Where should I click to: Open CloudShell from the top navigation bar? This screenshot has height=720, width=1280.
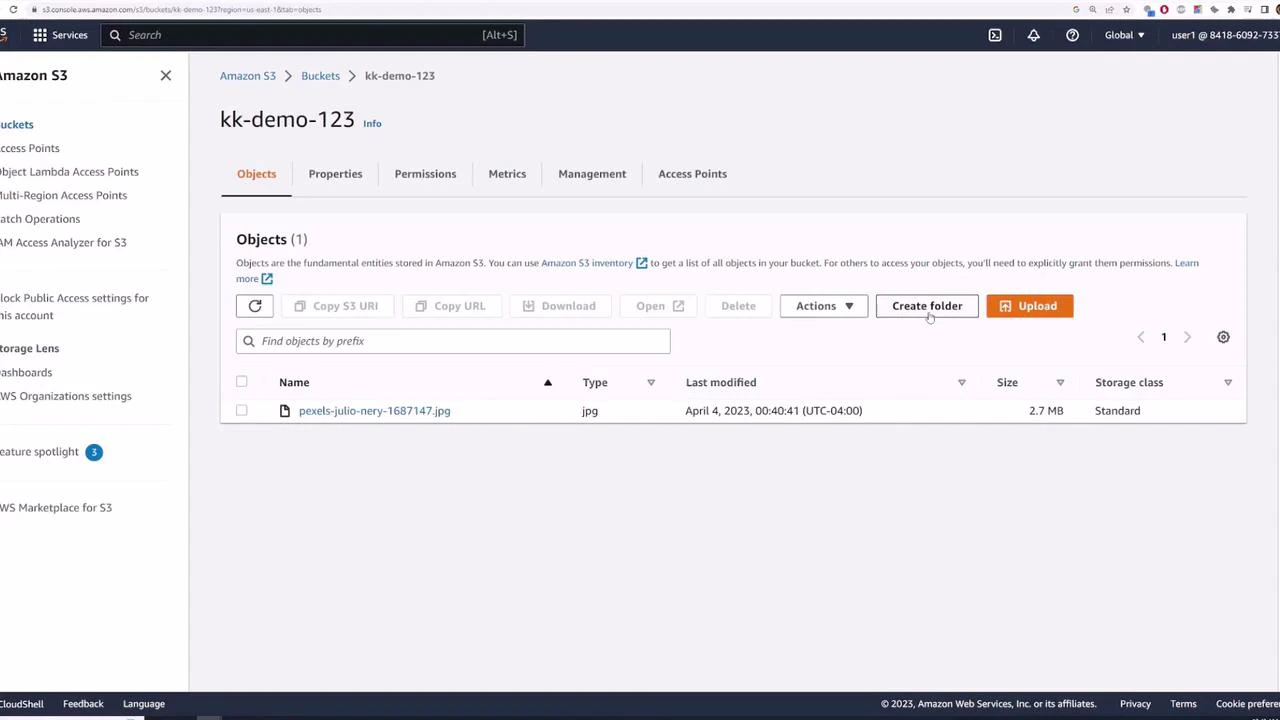coord(995,35)
